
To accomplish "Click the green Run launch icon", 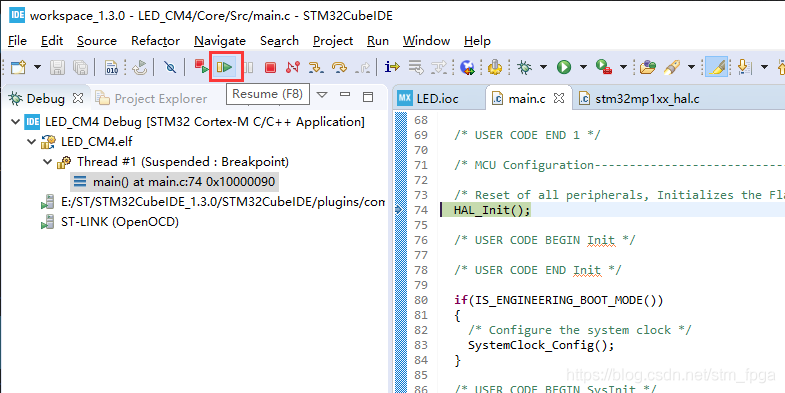I will [564, 67].
